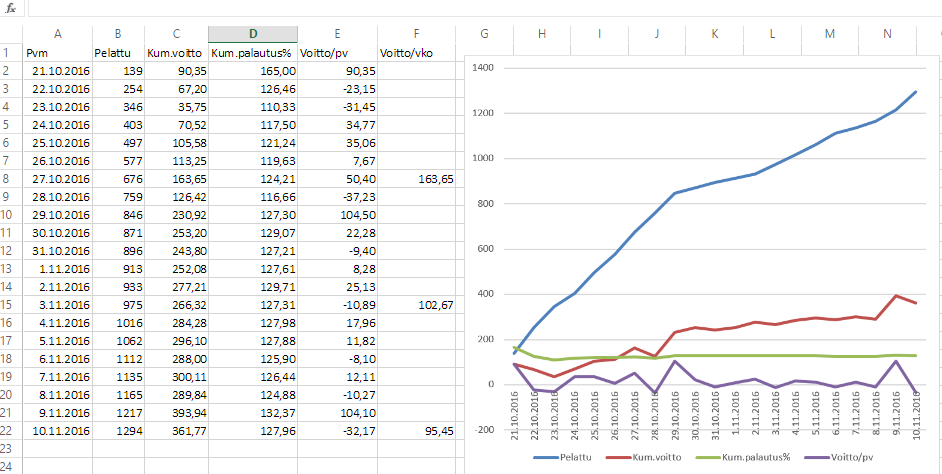The image size is (942, 474).
Task: Select column E header
Action: tap(337, 34)
